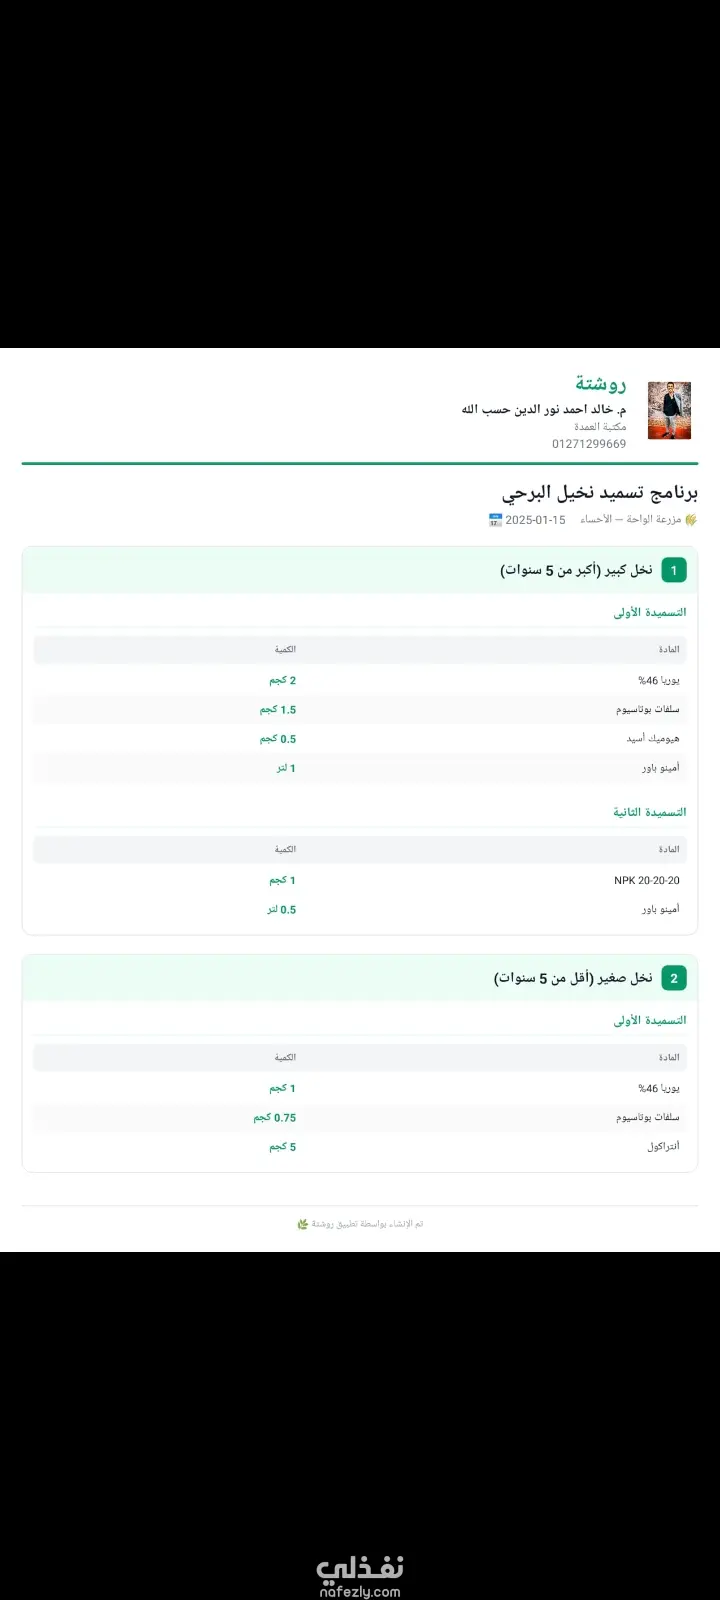Select the يوريا 46% row in the first table
This screenshot has height=1600, width=720.
point(360,680)
